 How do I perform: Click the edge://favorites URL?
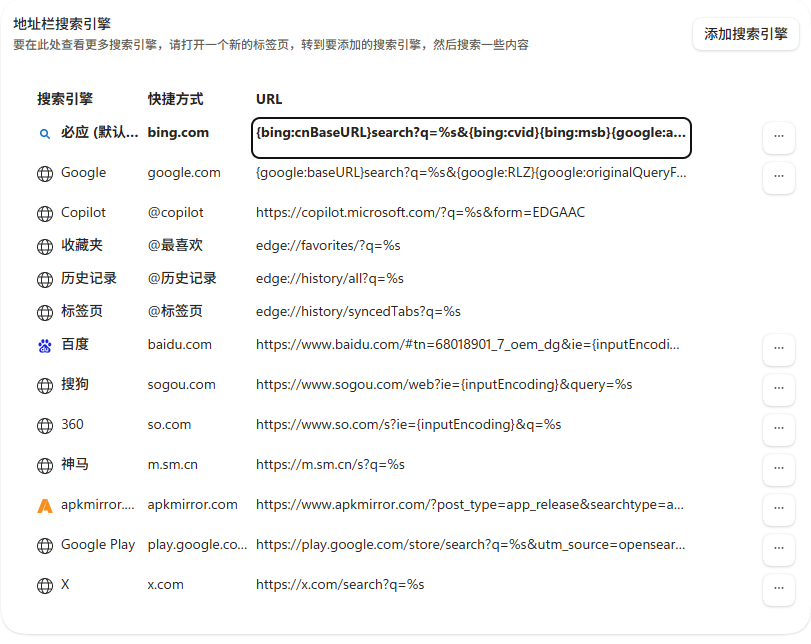(328, 246)
